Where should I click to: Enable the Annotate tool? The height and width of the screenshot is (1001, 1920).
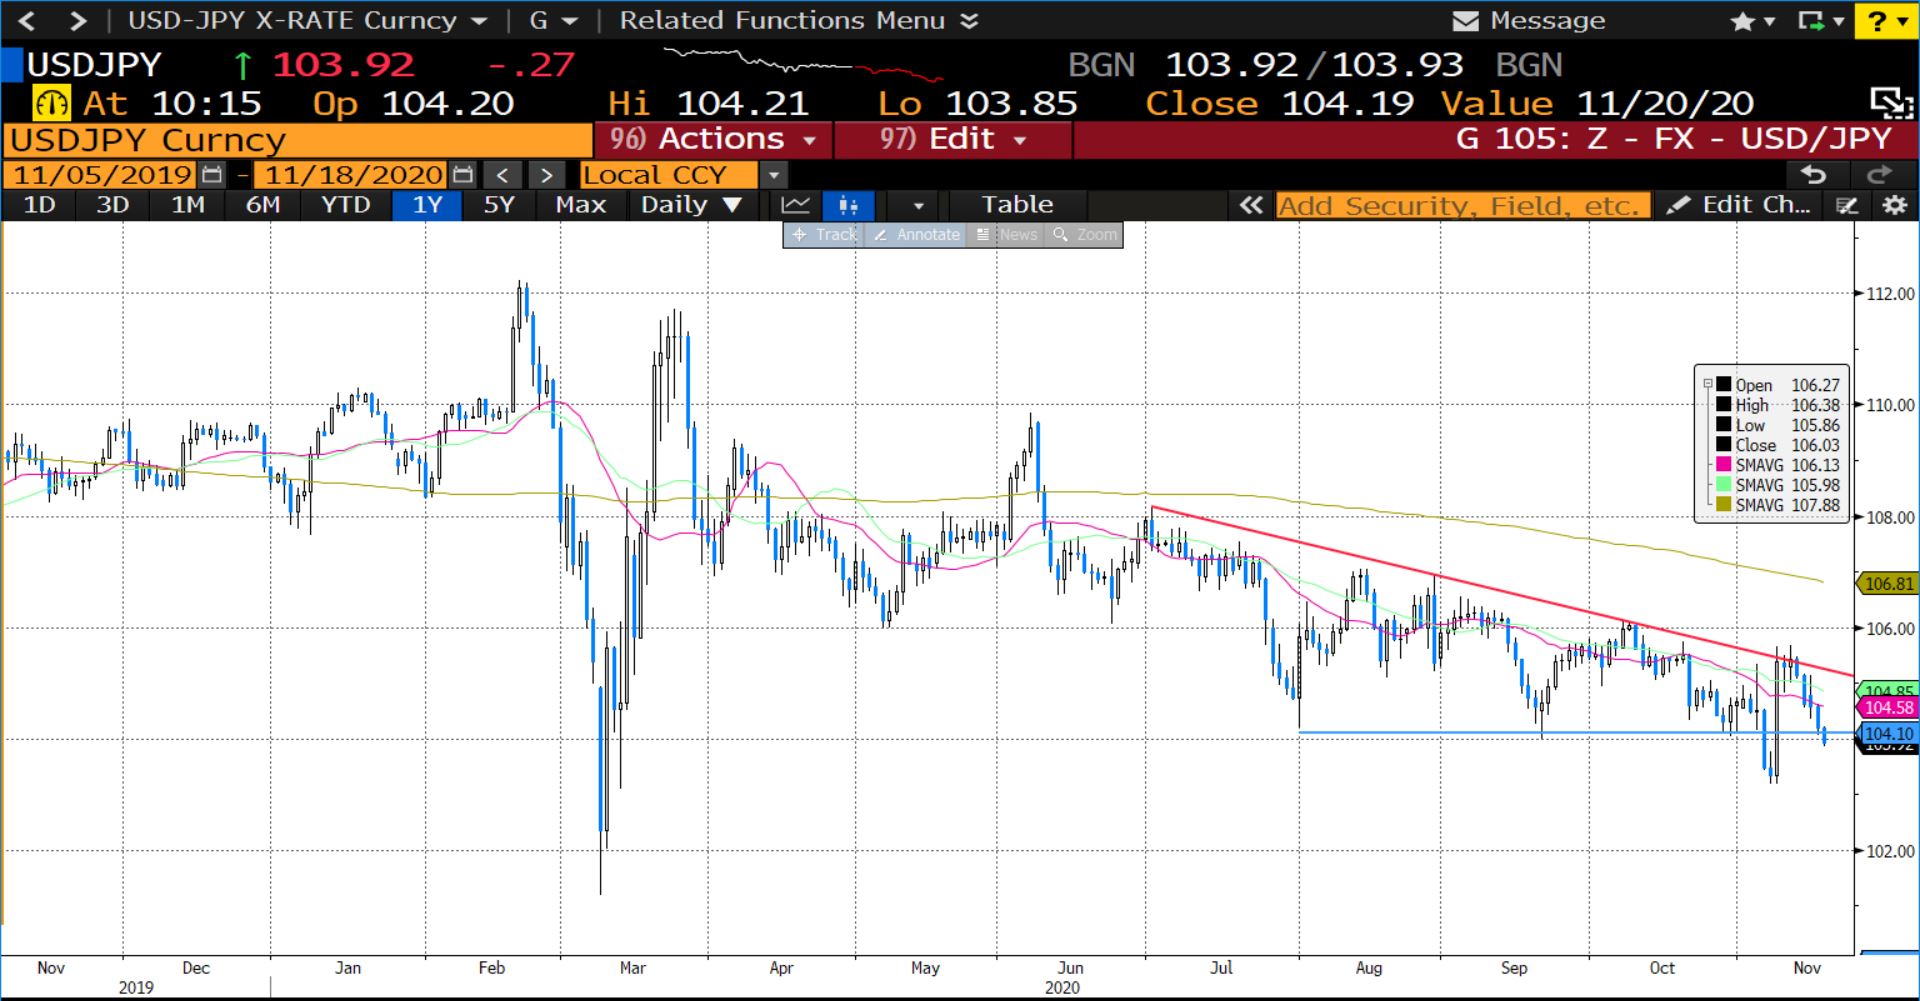tap(916, 235)
